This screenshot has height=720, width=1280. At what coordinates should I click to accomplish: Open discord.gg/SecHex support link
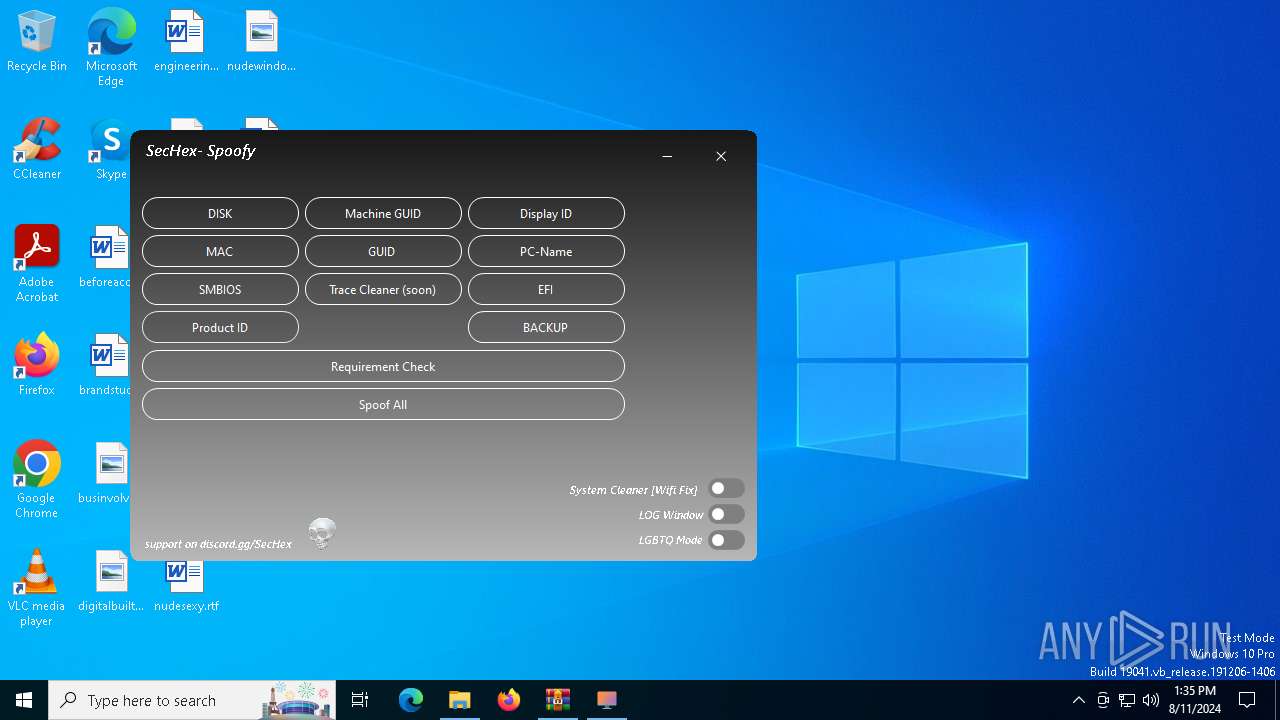(218, 544)
